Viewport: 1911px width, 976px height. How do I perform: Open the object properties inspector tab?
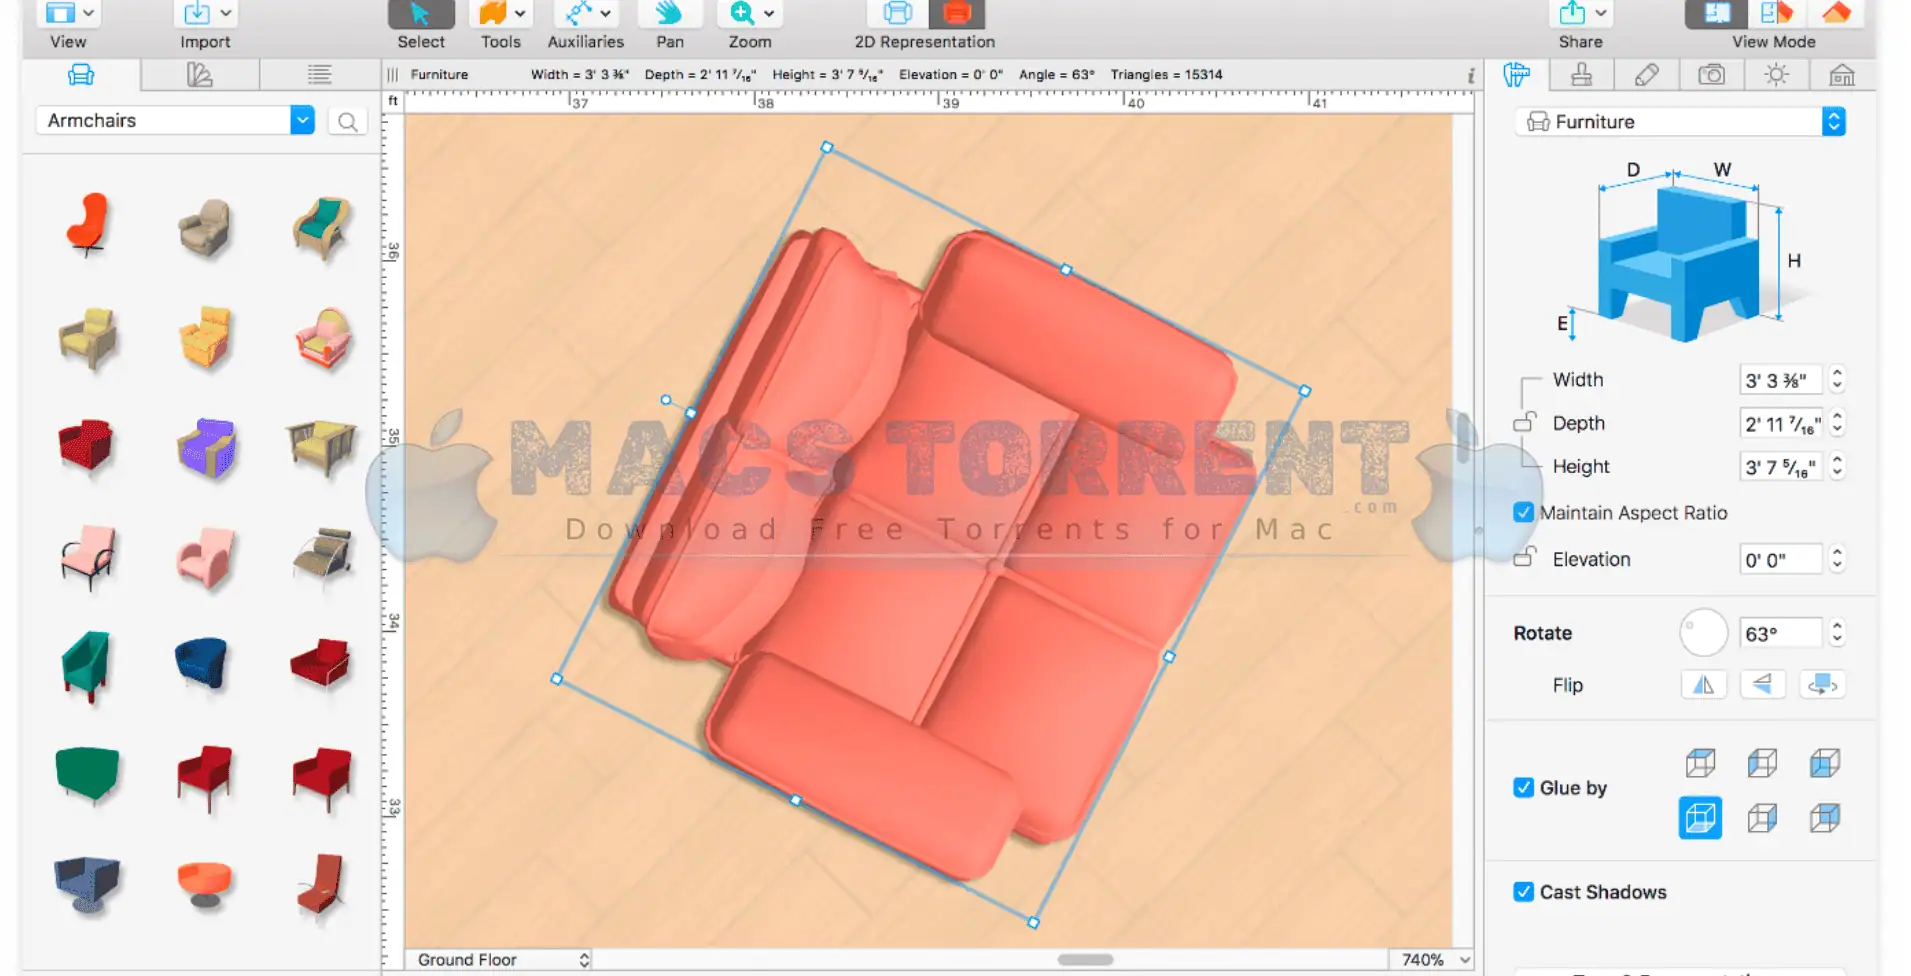click(1517, 75)
